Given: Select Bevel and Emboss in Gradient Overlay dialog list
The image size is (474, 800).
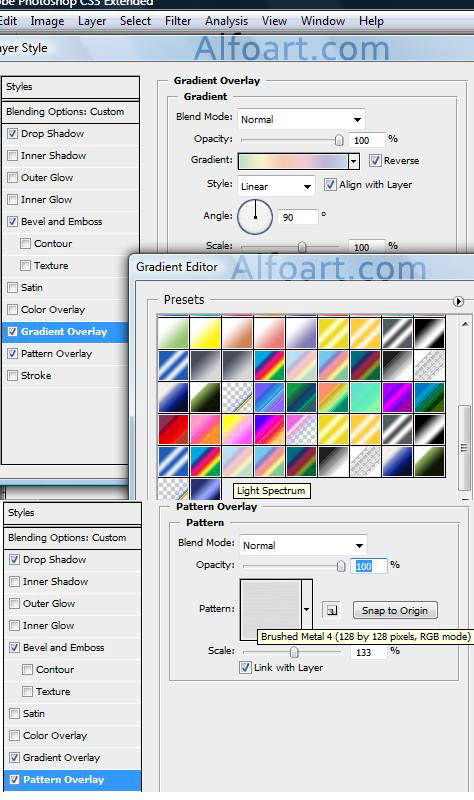Looking at the screenshot, I should coord(61,221).
